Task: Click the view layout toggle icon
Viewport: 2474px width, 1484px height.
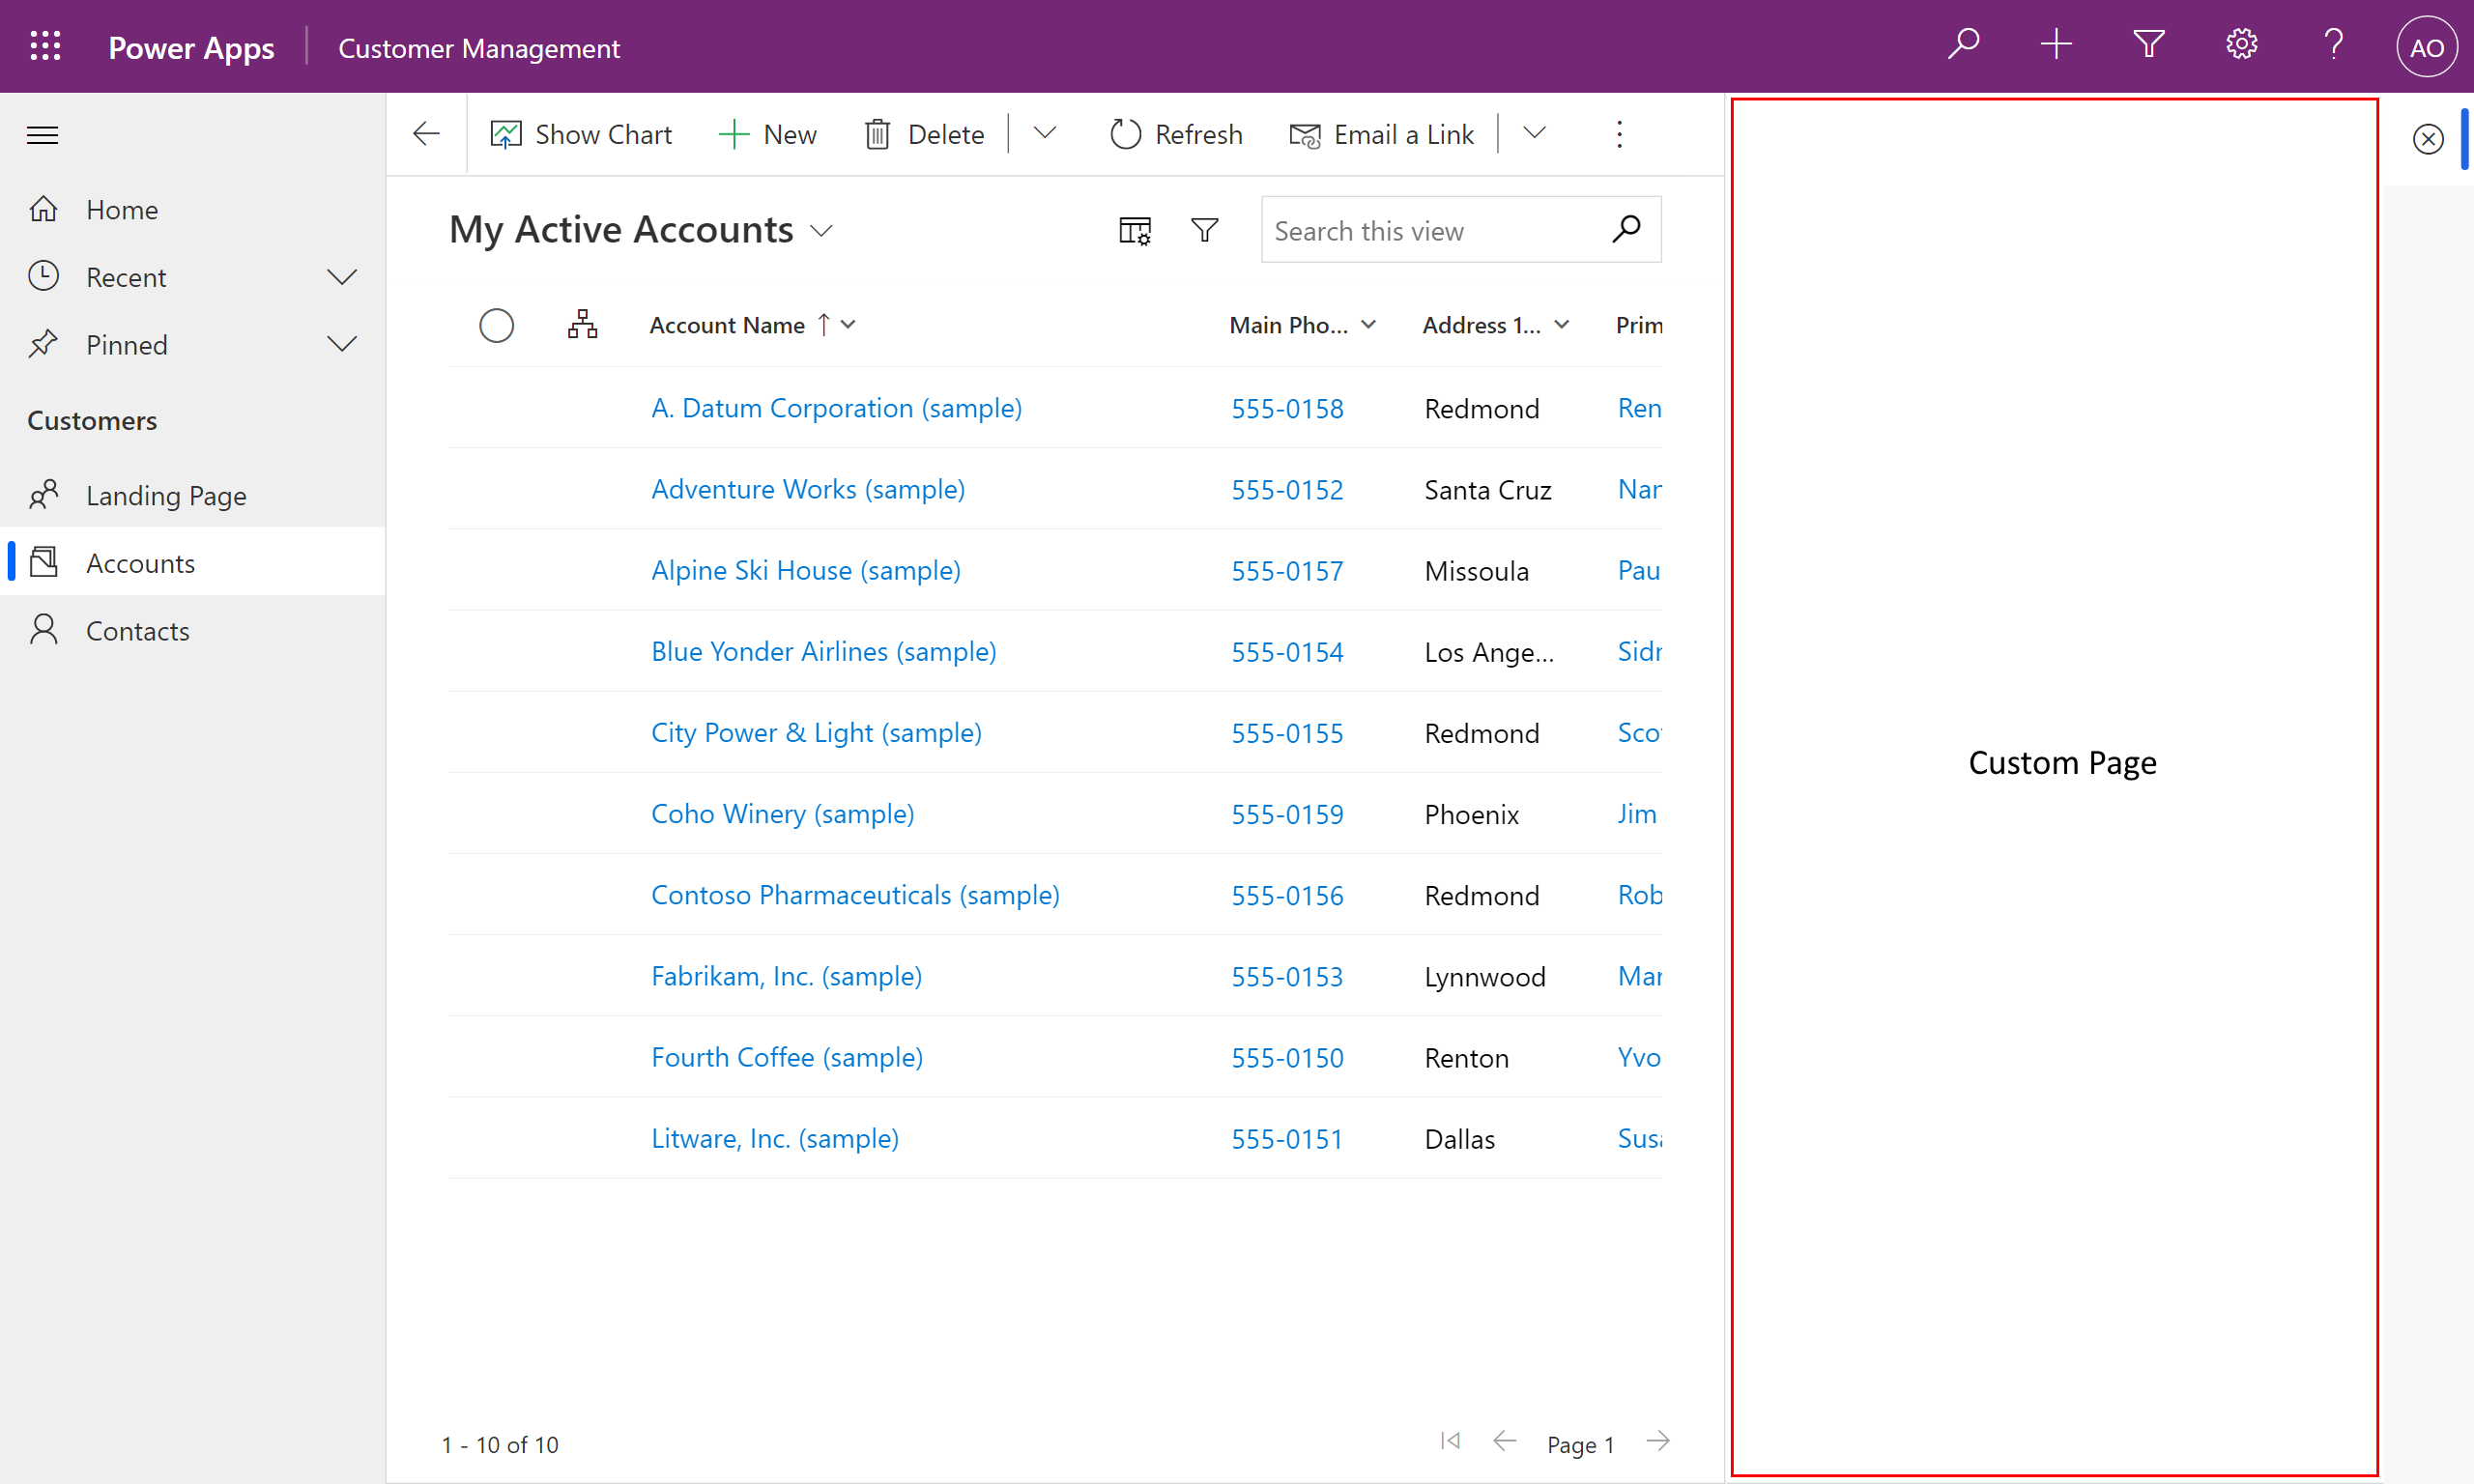Action: [x=1135, y=230]
